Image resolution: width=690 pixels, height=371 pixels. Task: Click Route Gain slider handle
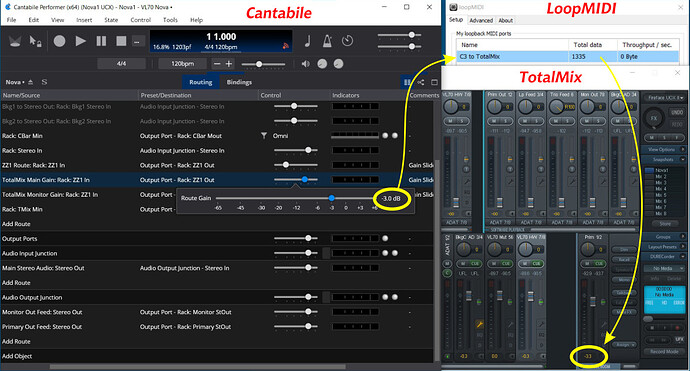coord(331,198)
